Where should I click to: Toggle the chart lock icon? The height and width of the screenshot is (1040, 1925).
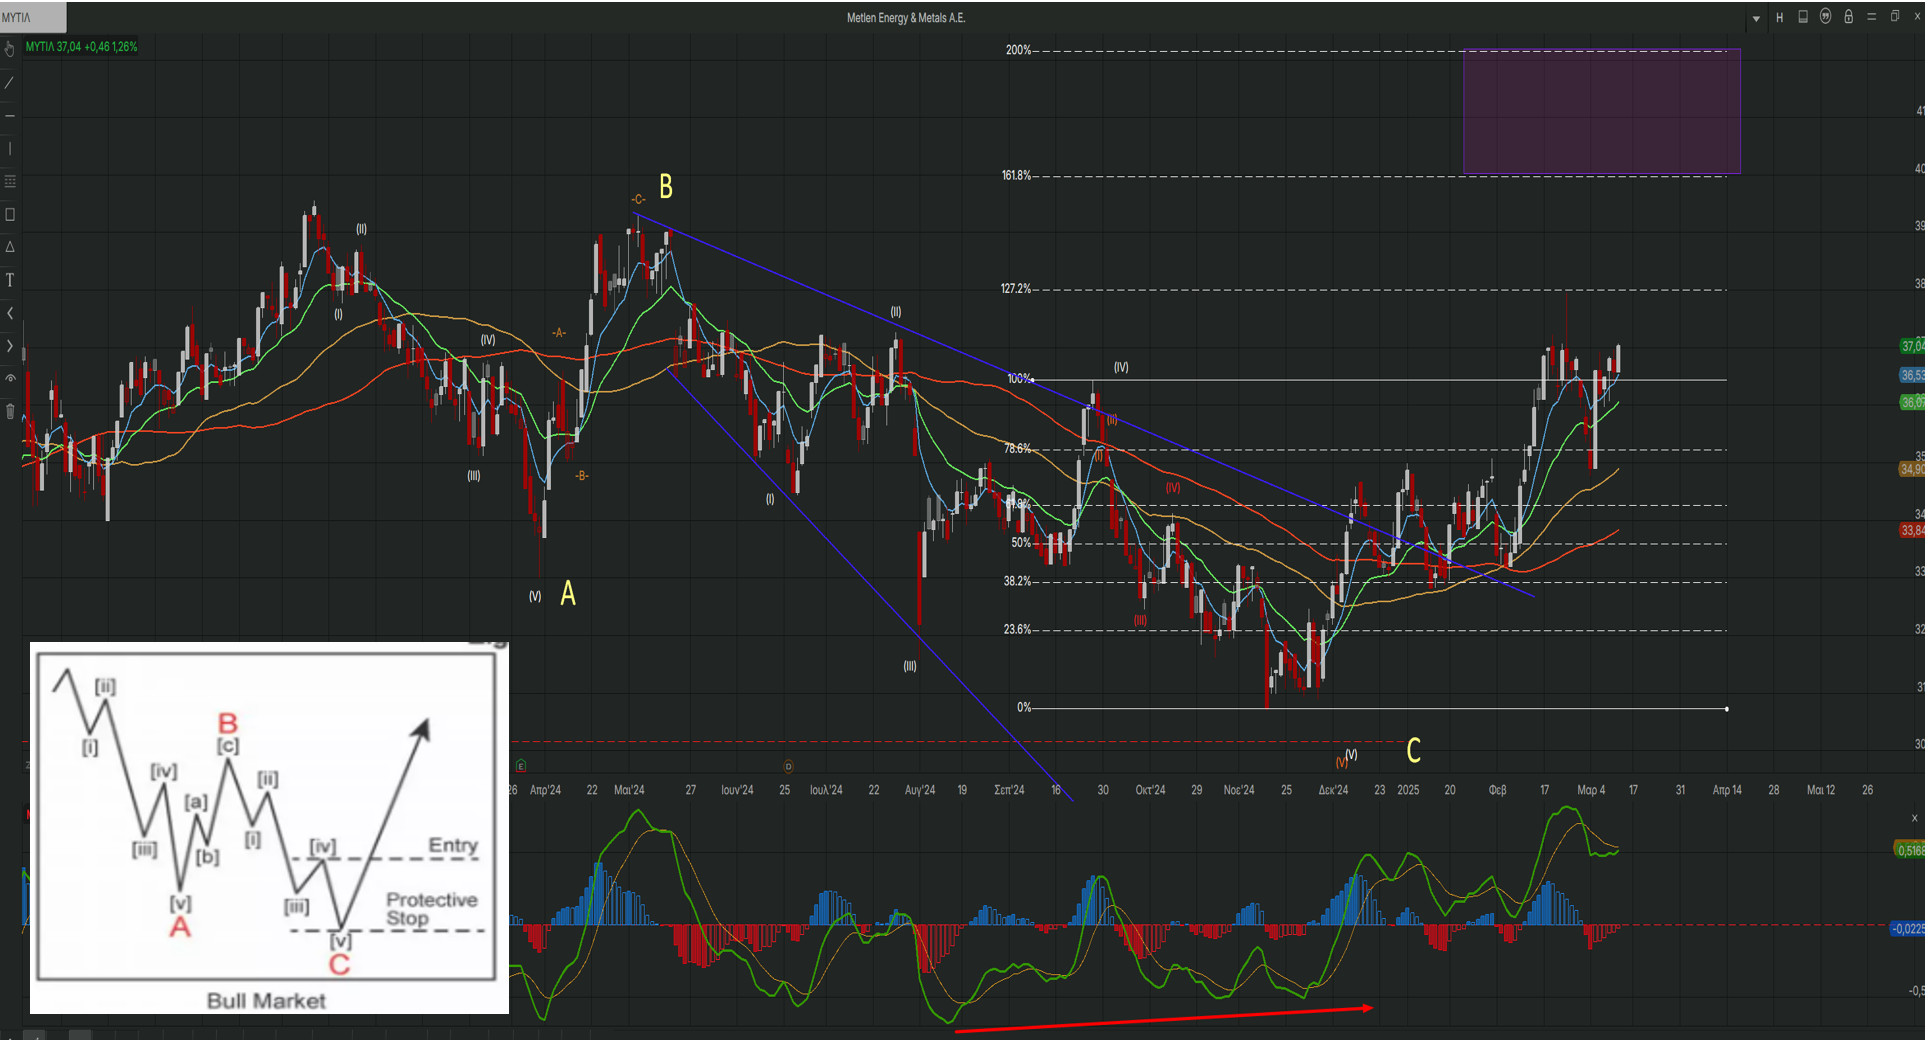(x=1848, y=17)
